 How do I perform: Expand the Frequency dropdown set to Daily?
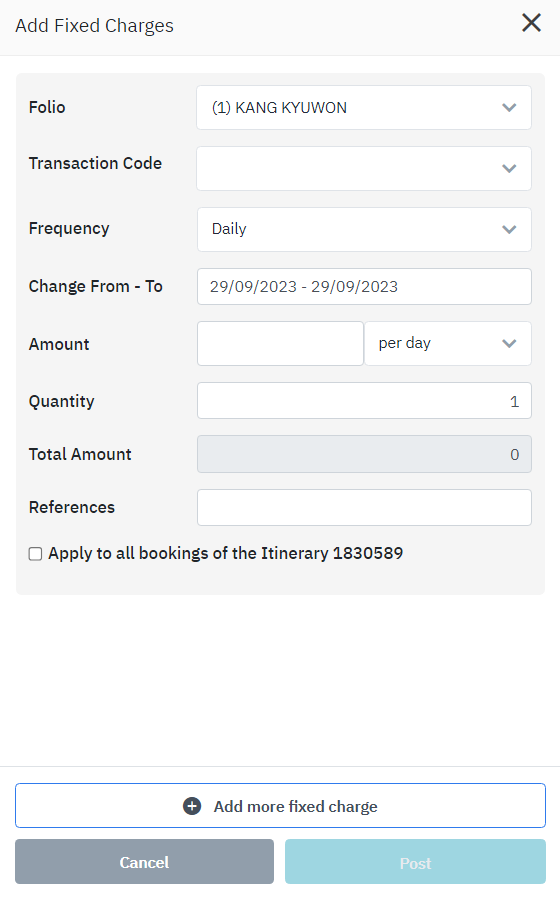364,229
